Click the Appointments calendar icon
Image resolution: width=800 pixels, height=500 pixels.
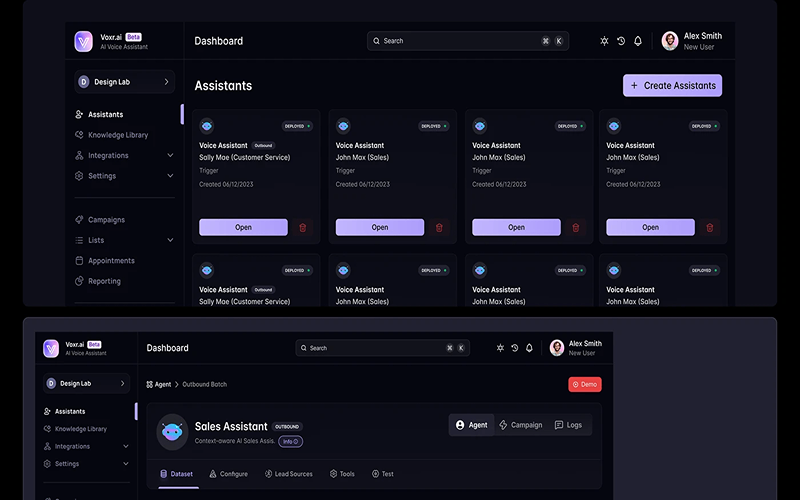79,261
